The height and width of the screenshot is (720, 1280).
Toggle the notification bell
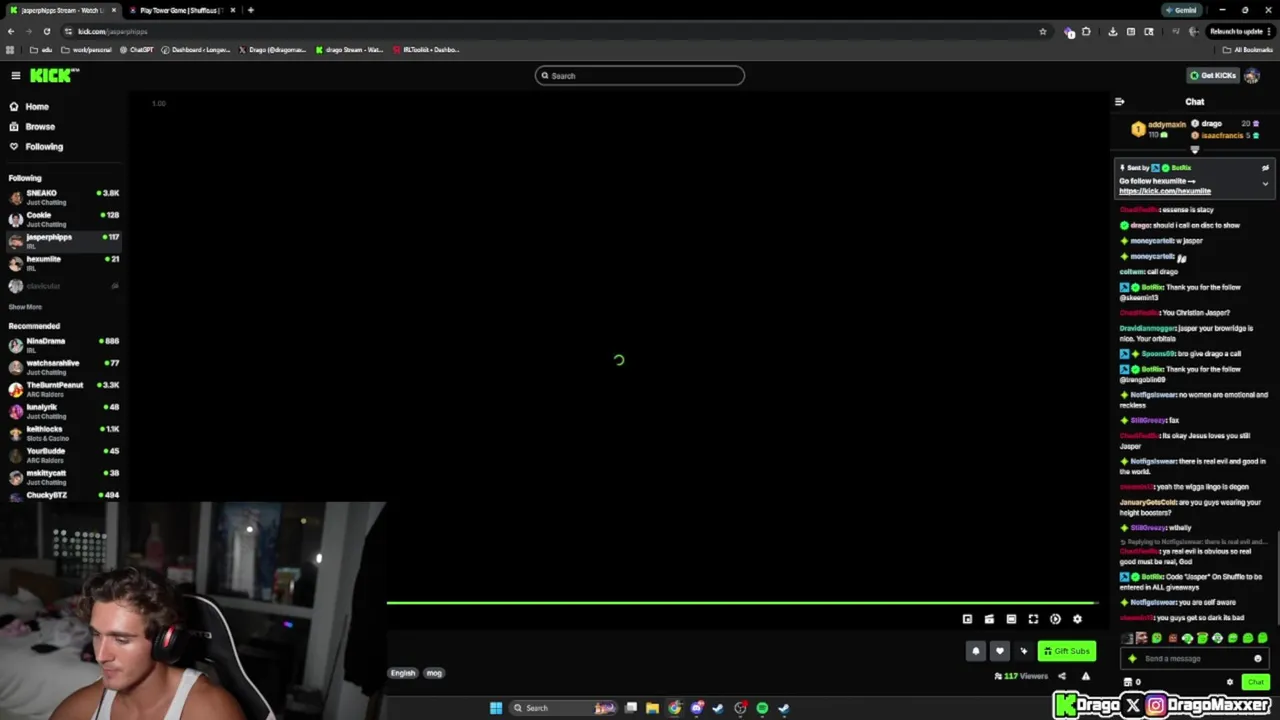tap(976, 651)
